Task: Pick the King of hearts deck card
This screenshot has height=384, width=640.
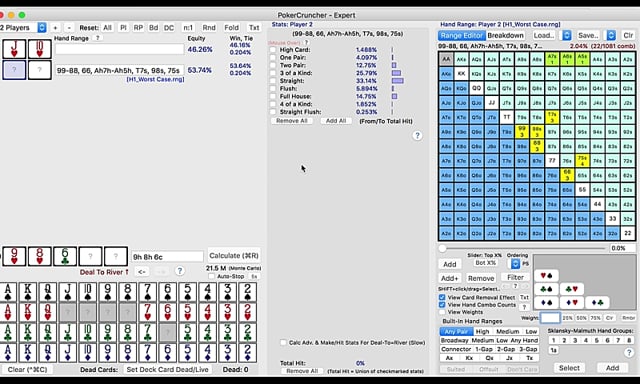Action: point(28,312)
